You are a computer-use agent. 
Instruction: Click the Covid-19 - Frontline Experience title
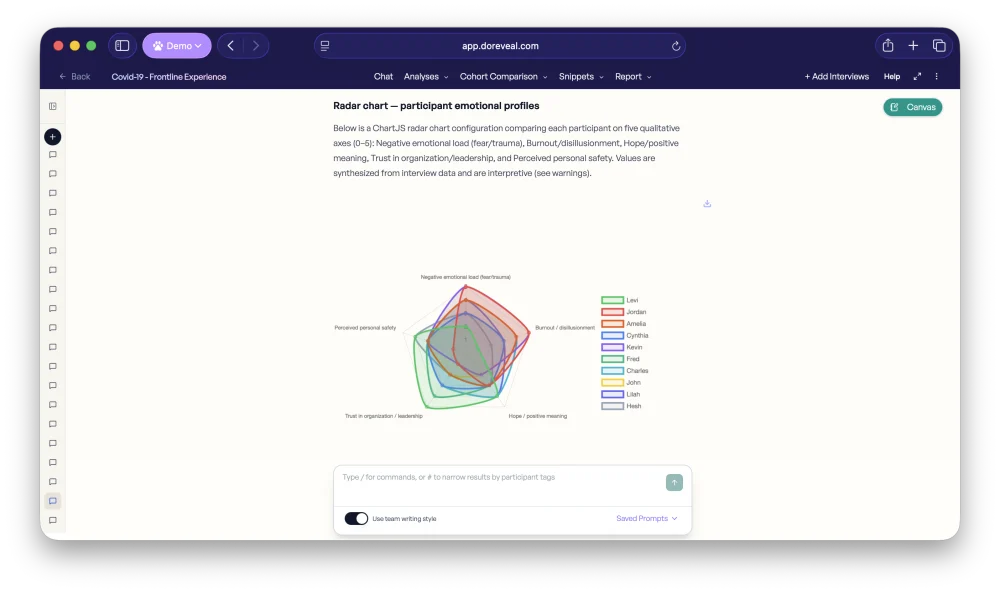click(x=169, y=77)
